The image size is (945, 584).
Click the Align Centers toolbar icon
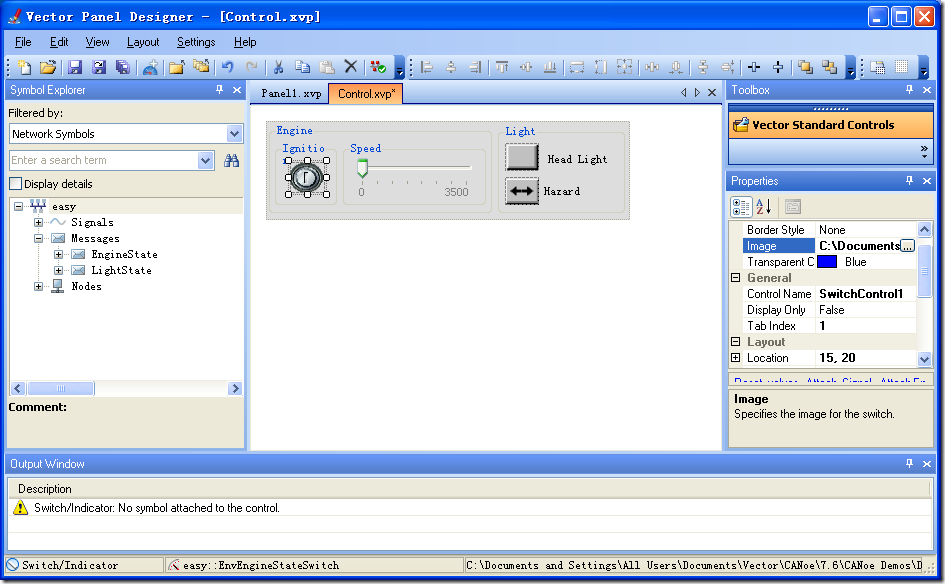pos(451,67)
